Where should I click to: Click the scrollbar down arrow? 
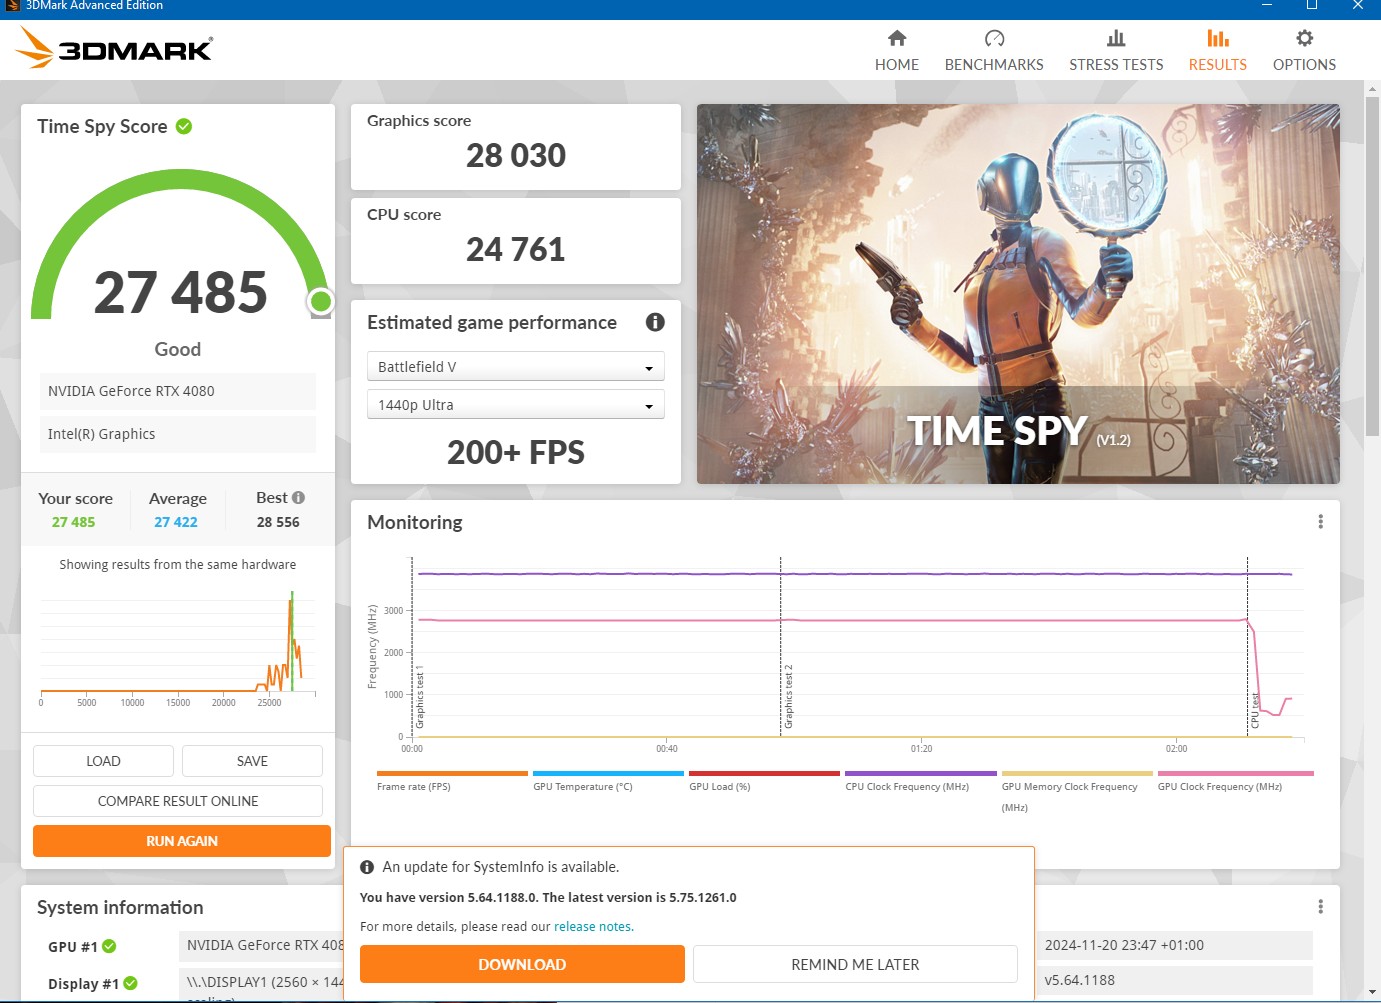[x=1372, y=993]
